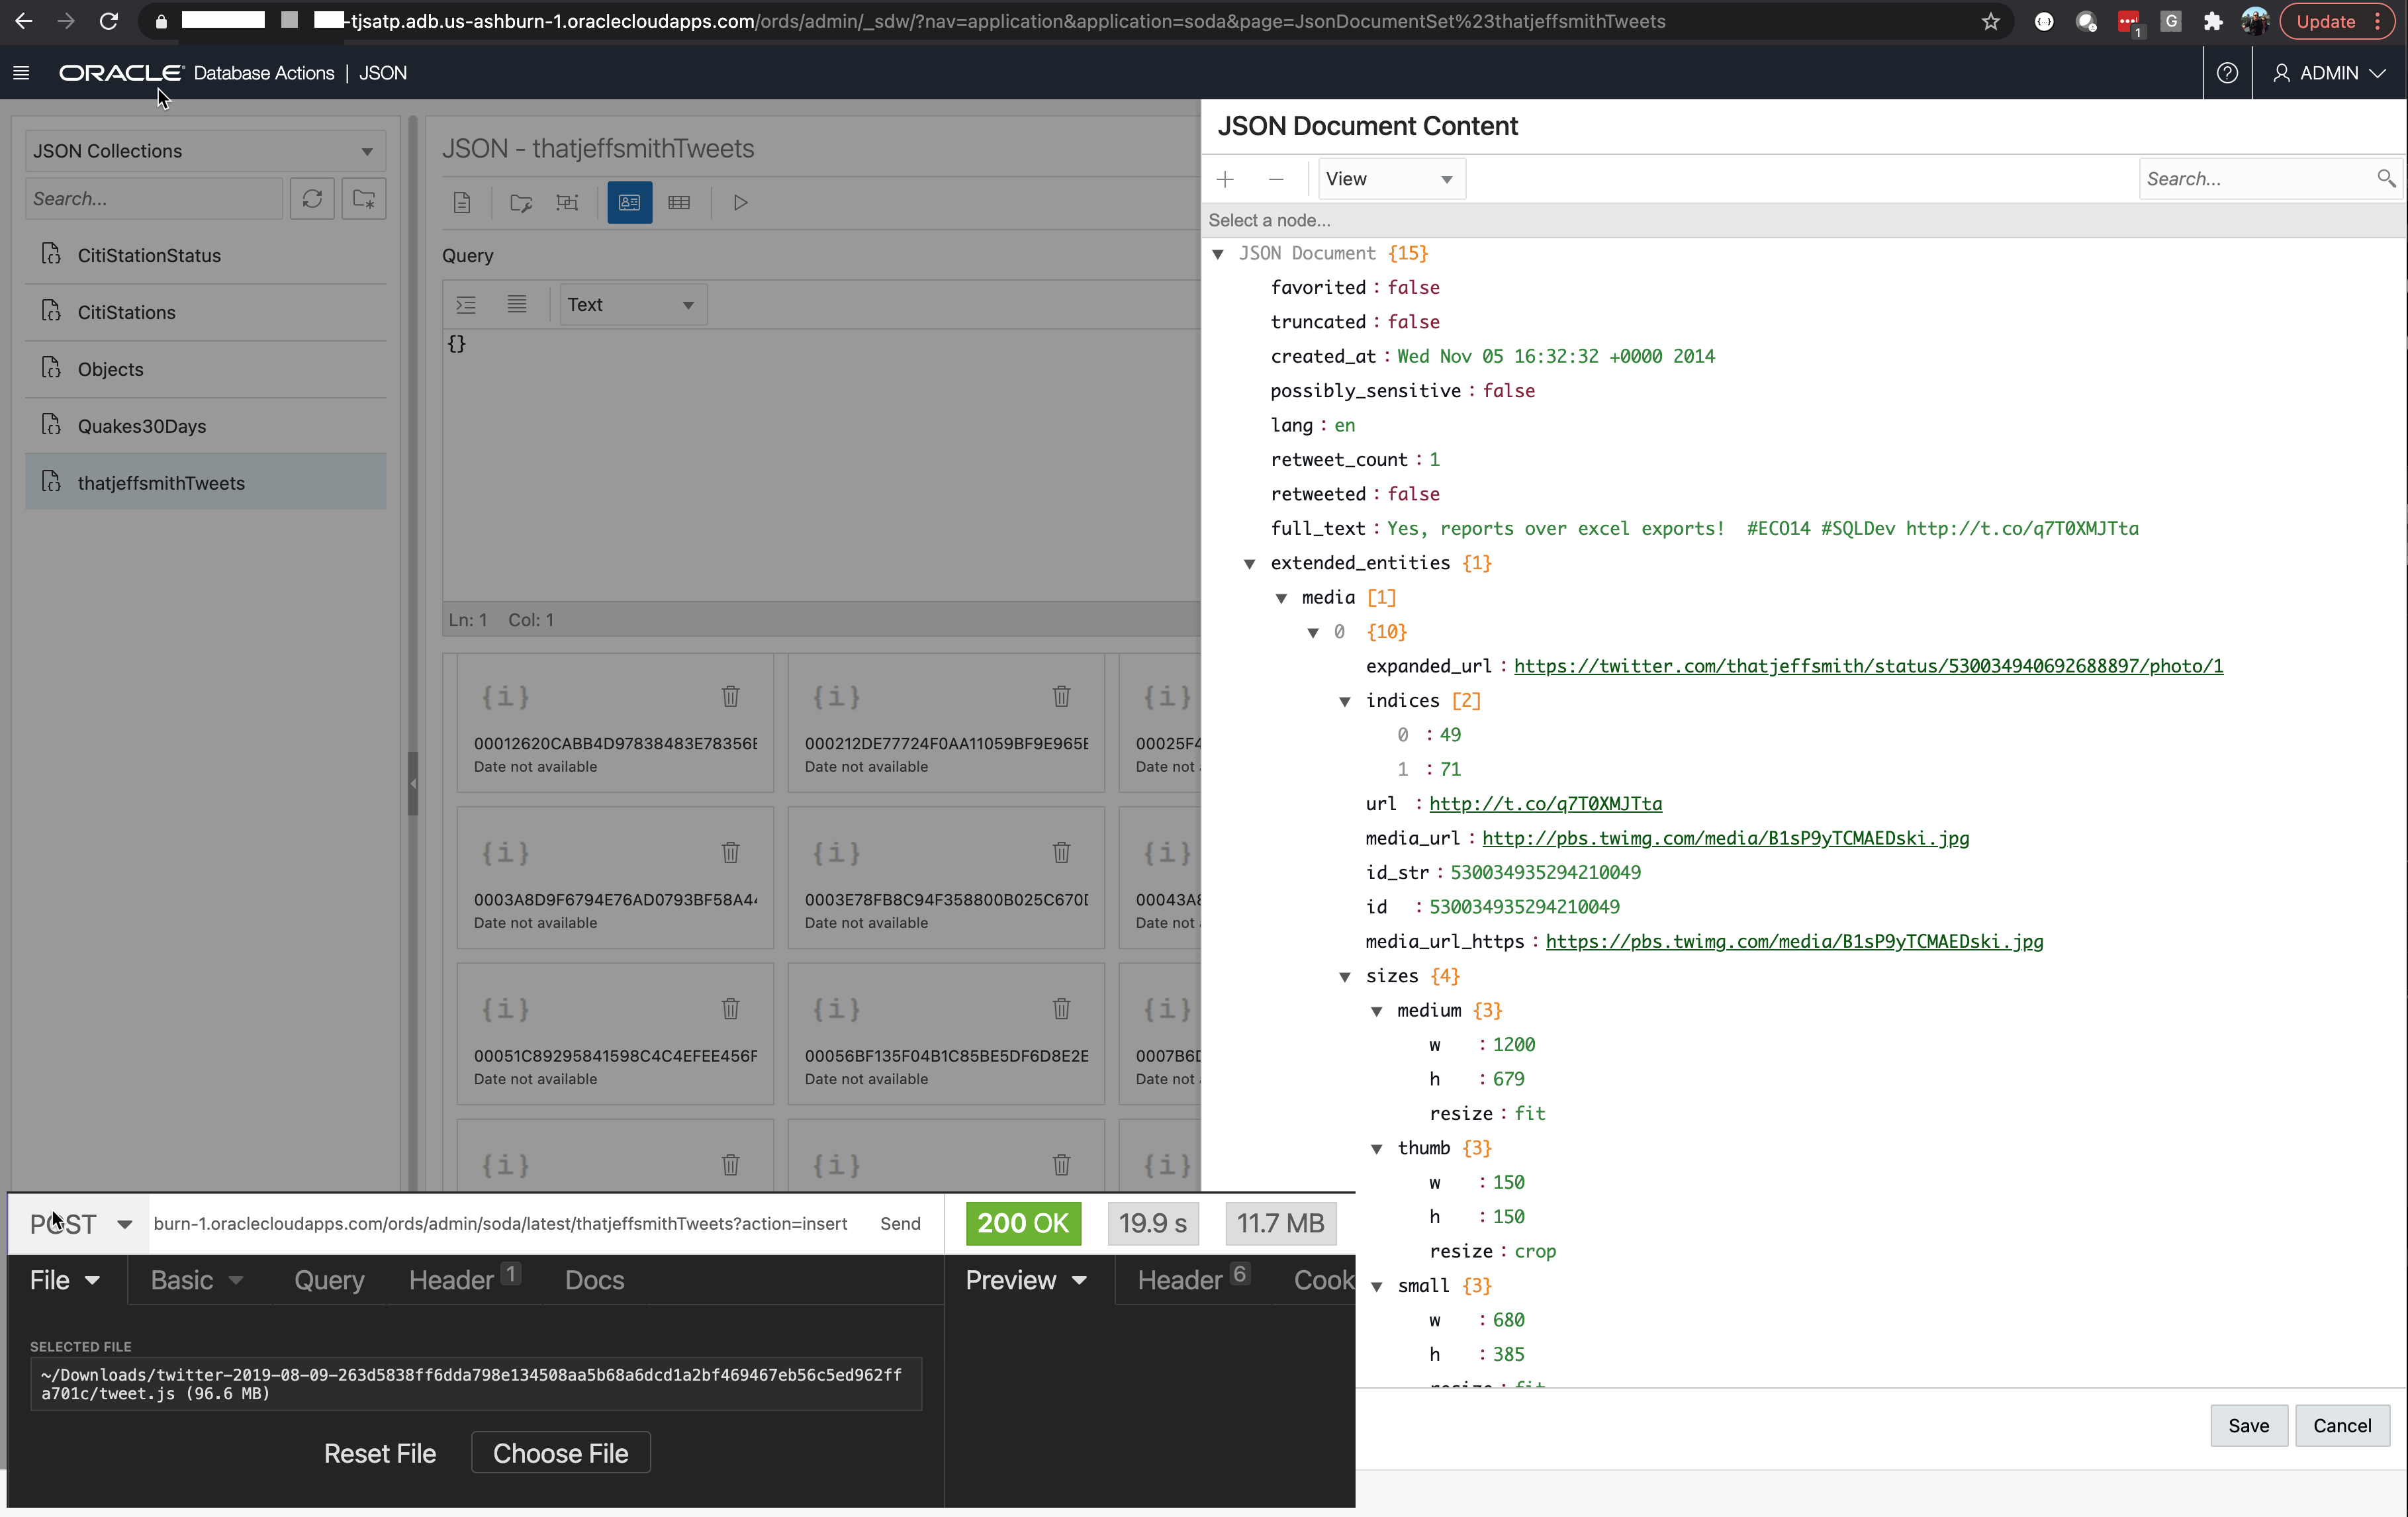Create a new collection with the folder-star icon
Screen dimensions: 2408x1517
click(x=364, y=199)
